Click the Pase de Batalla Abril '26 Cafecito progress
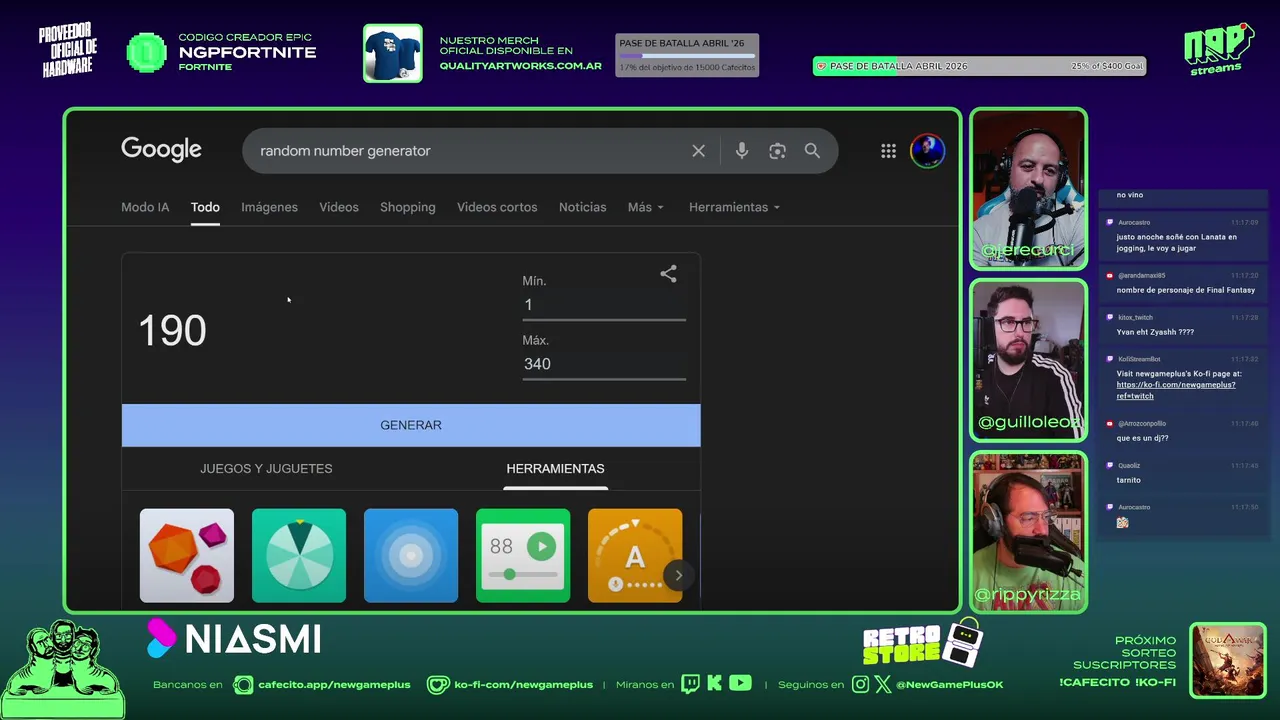This screenshot has height=720, width=1280. pos(687,55)
